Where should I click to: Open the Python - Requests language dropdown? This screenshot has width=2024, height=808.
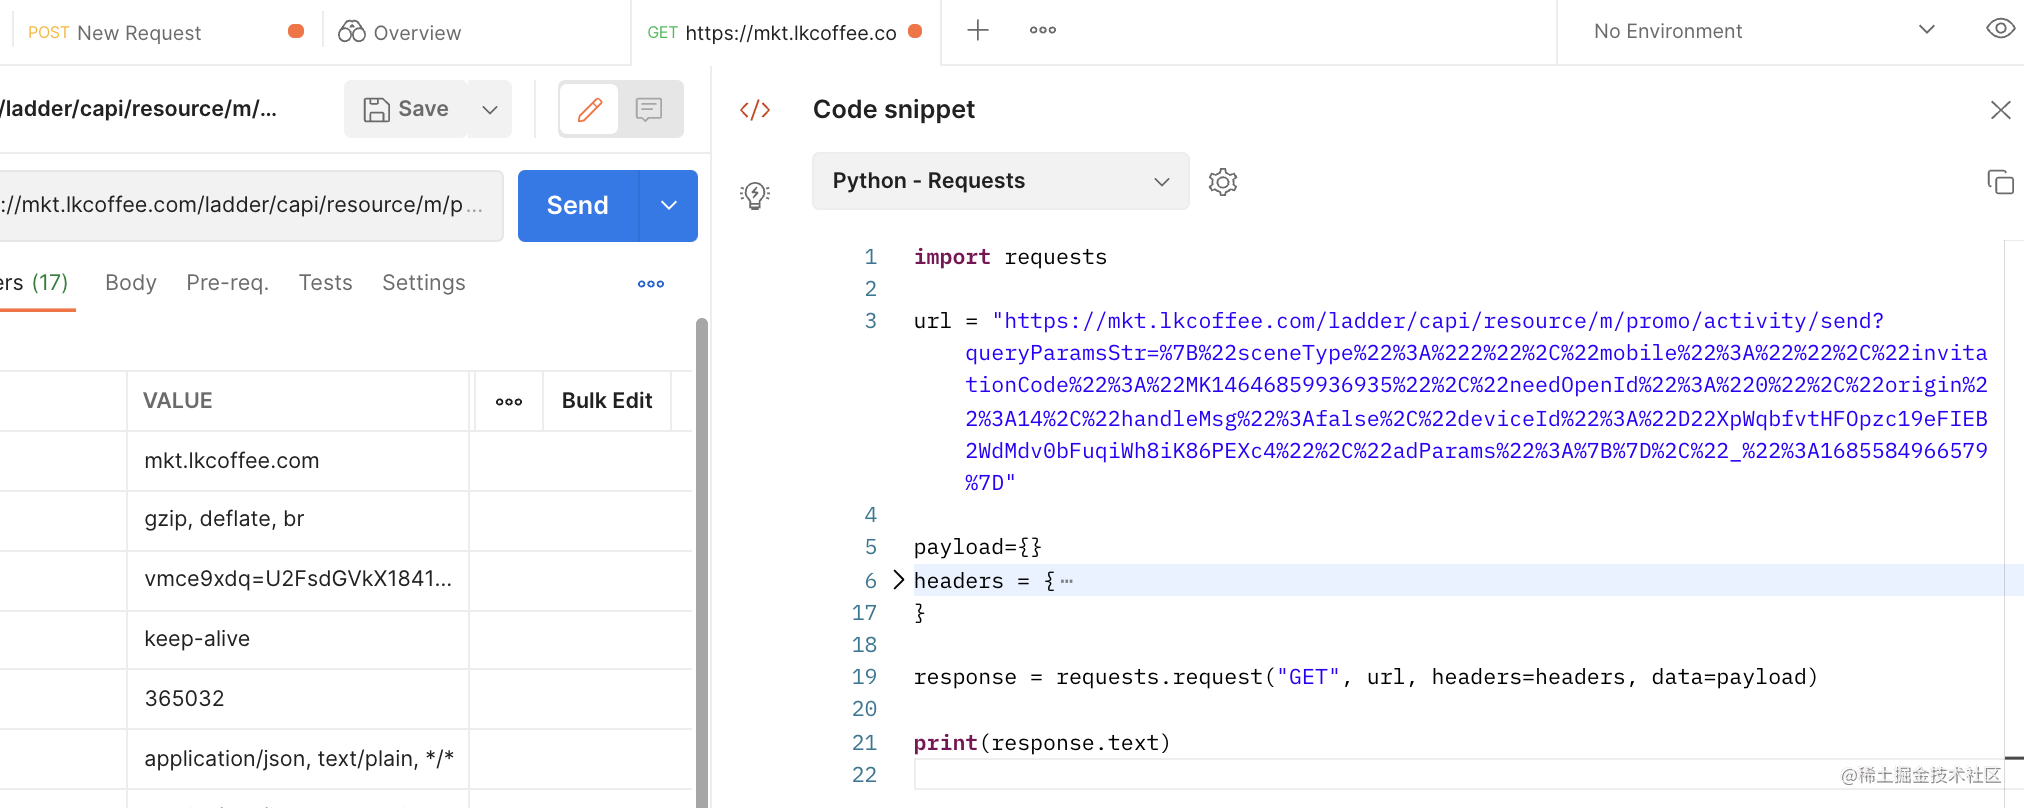[1000, 181]
